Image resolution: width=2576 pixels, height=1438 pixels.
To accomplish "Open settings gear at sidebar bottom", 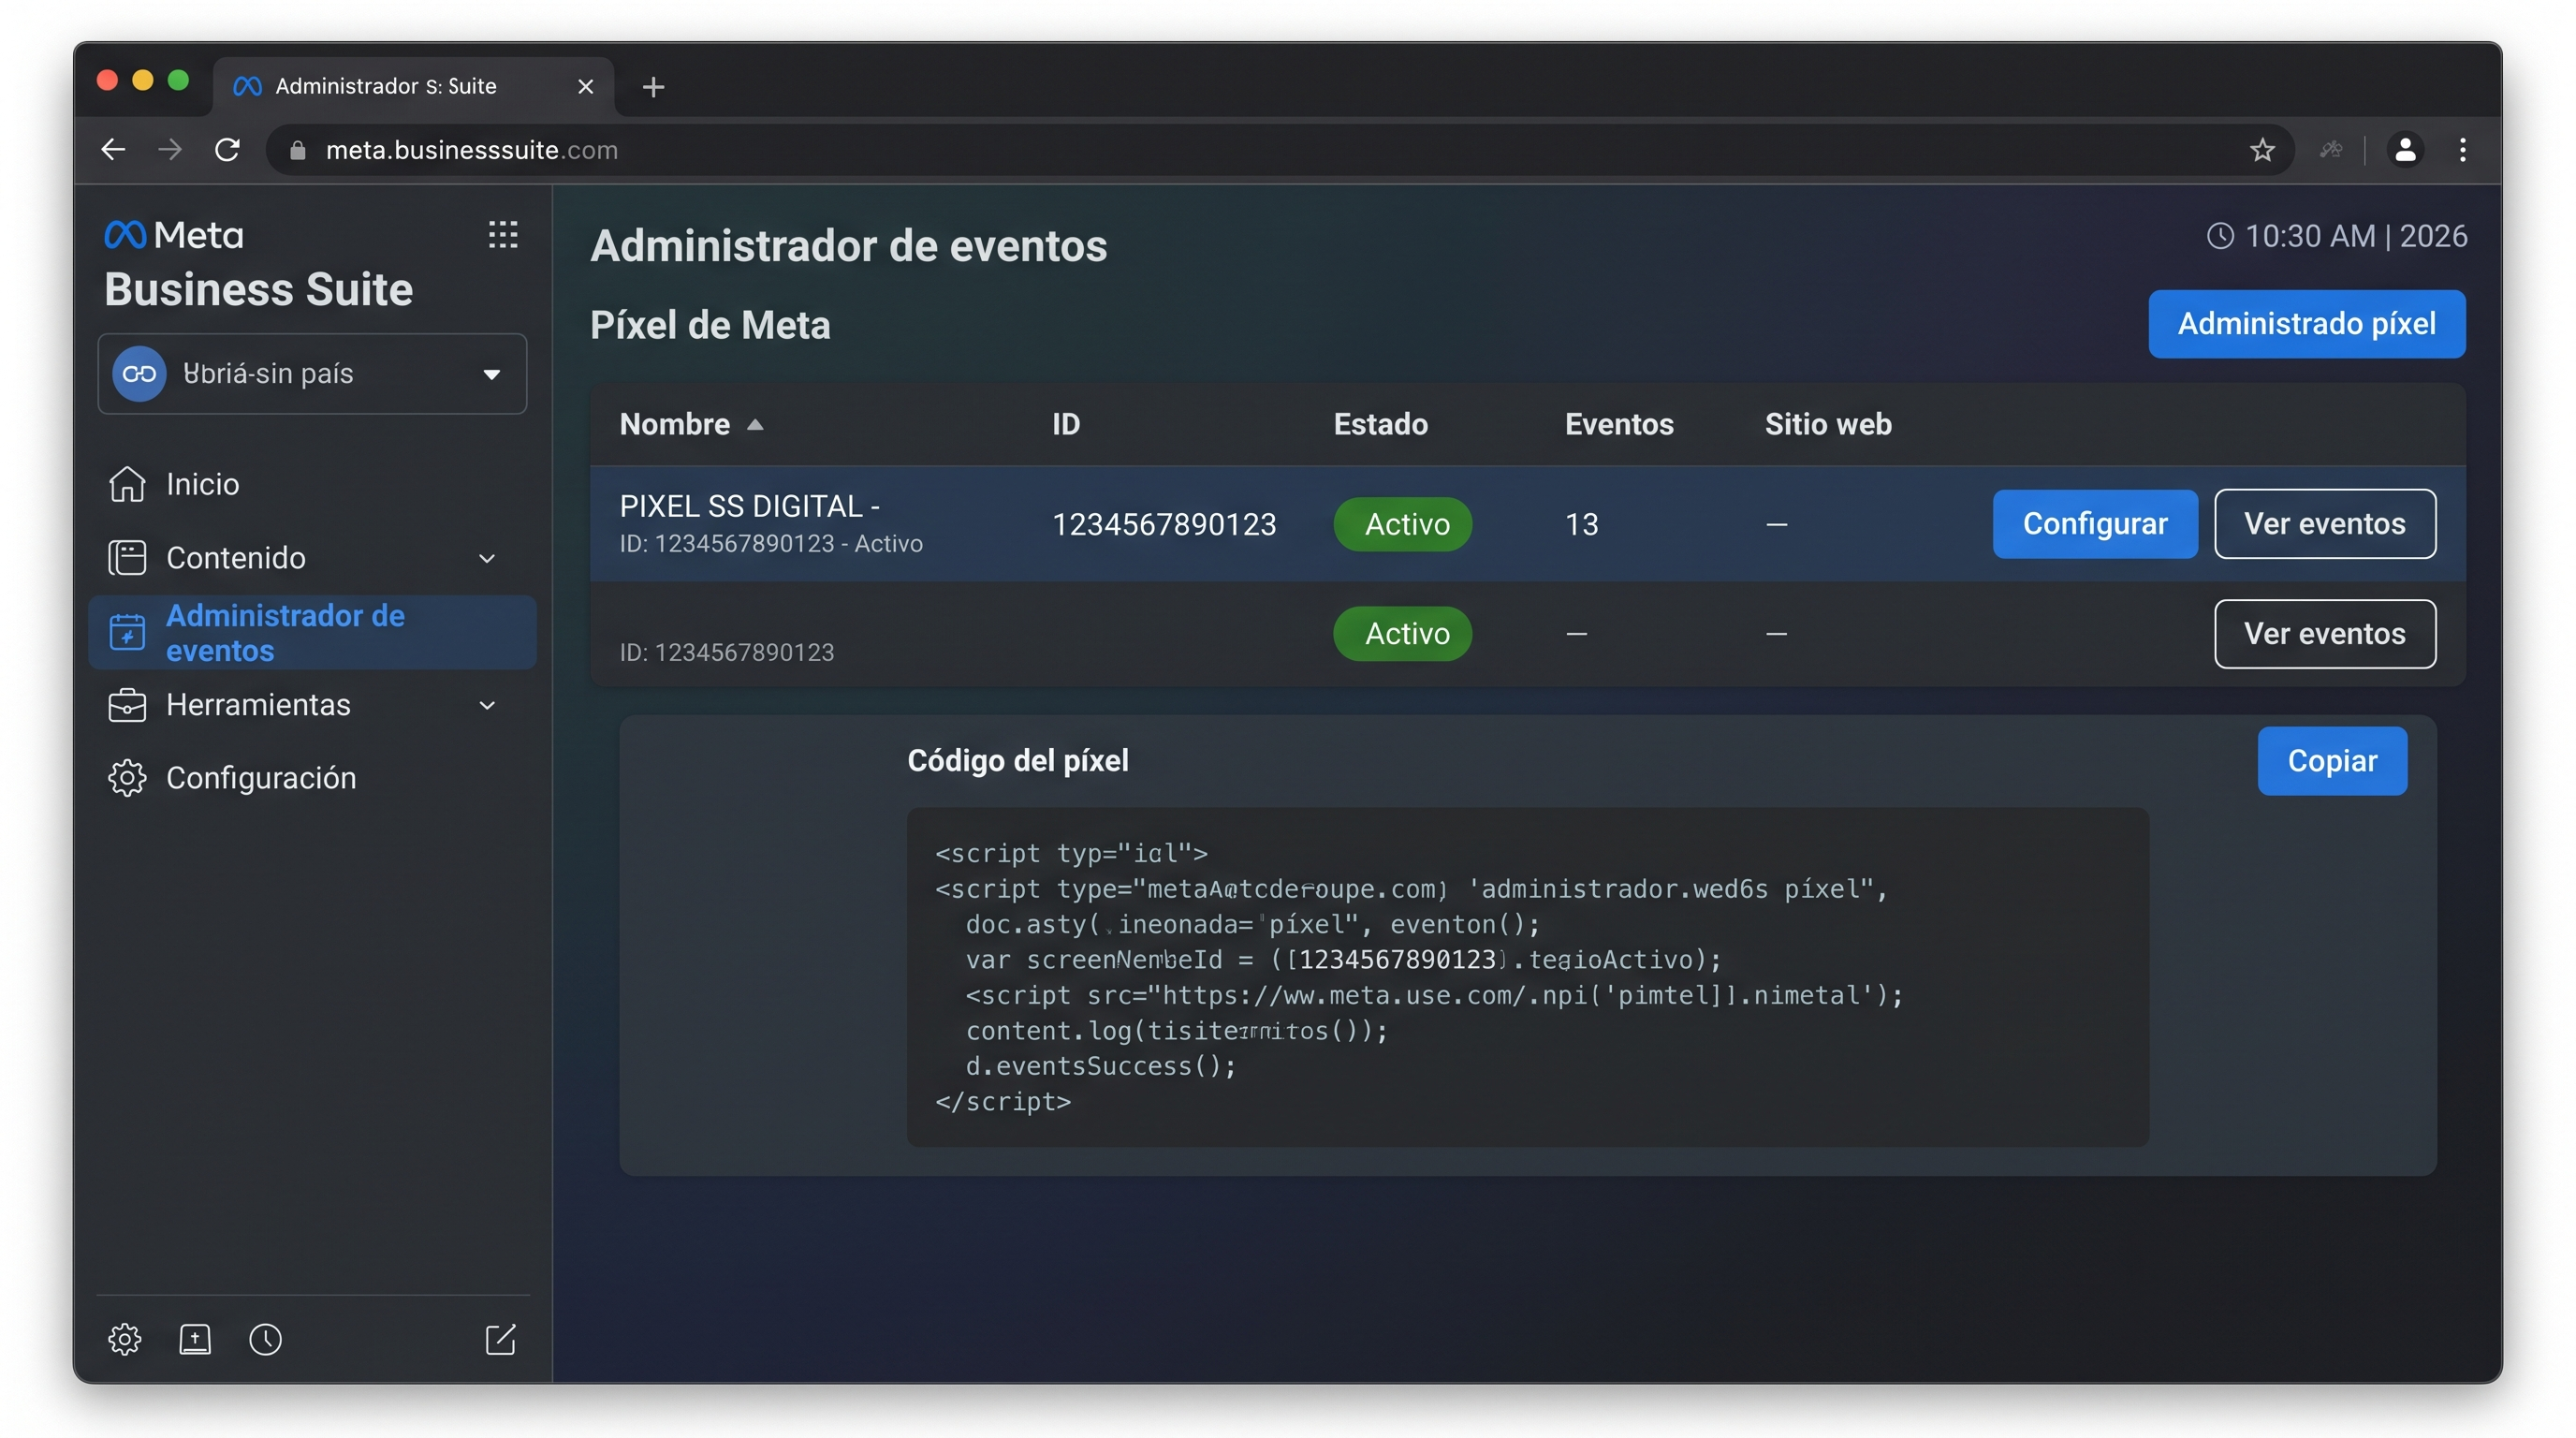I will point(125,1339).
